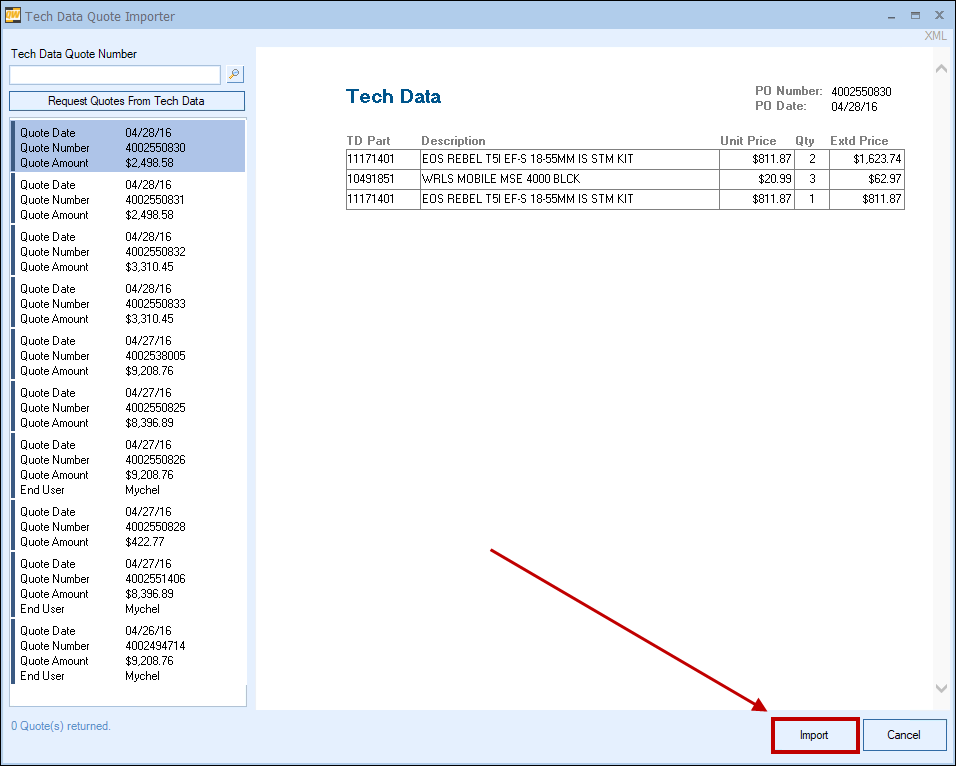Select quote number 4002538005 in list
The height and width of the screenshot is (766, 956).
pyautogui.click(x=128, y=355)
